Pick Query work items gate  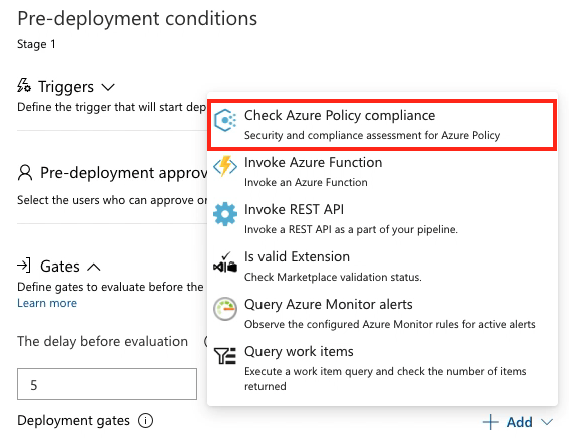[x=382, y=368]
